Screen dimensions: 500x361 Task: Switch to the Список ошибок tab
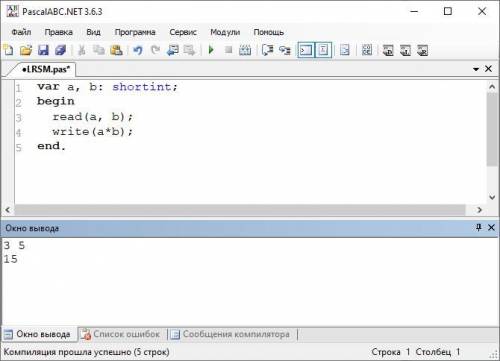point(121,334)
